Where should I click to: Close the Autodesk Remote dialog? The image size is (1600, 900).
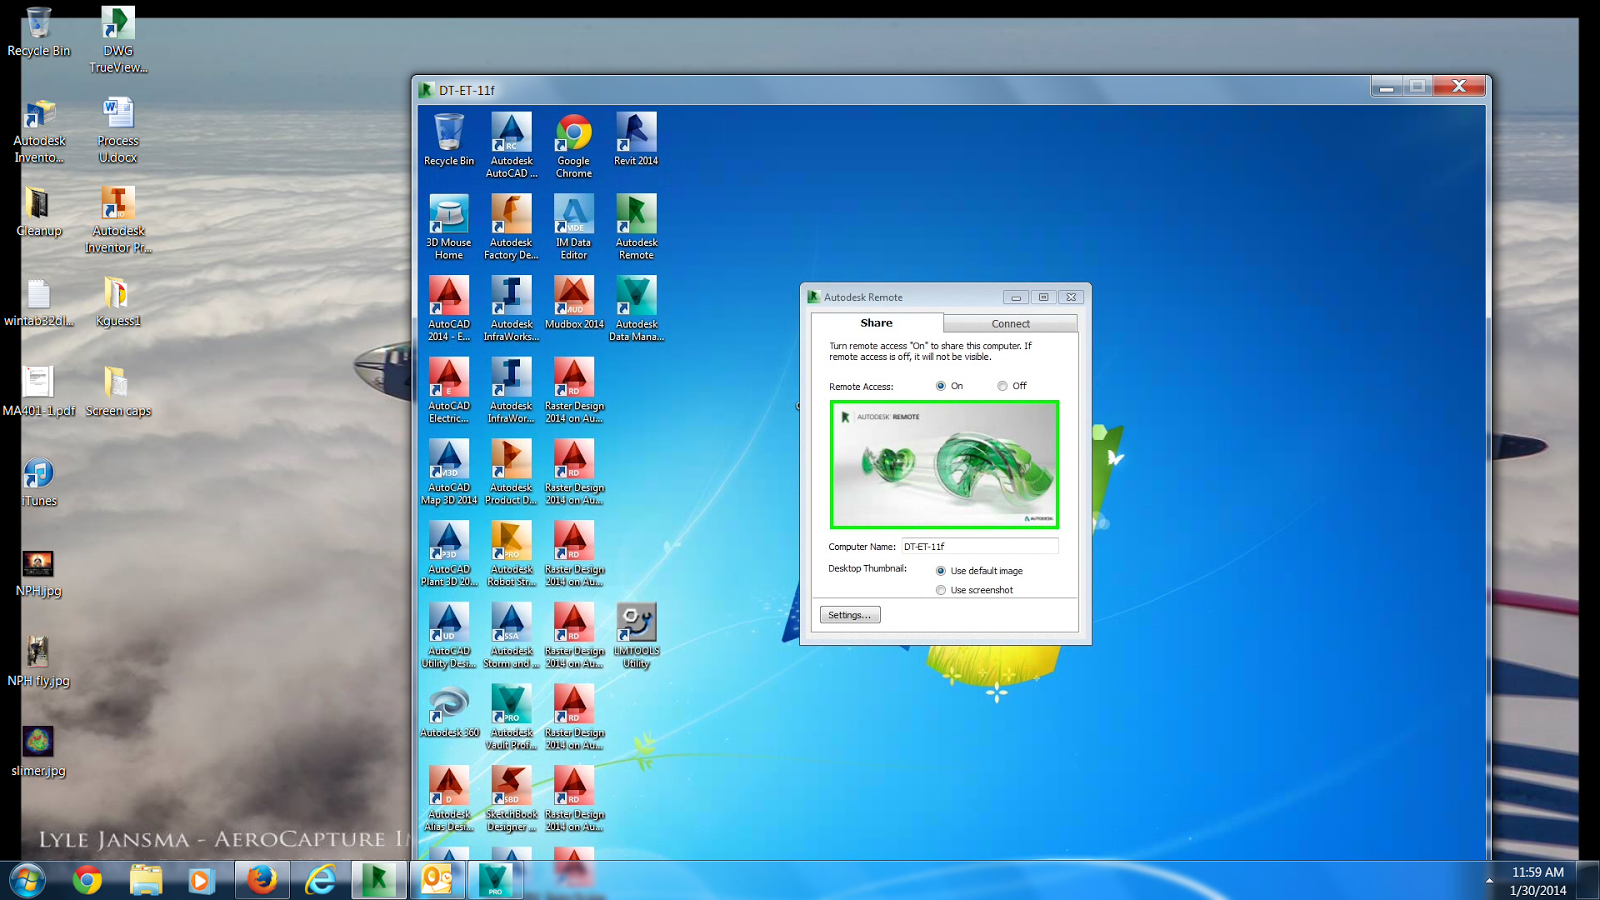(x=1071, y=297)
